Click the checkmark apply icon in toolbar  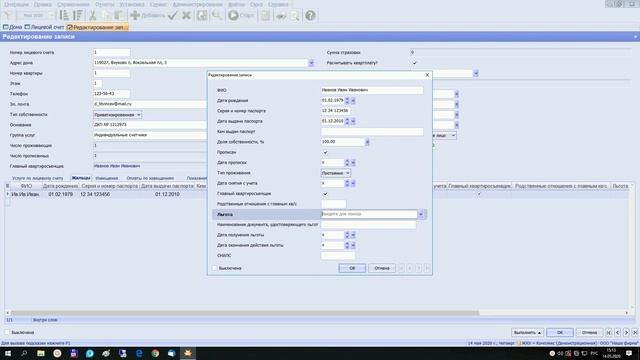point(173,16)
